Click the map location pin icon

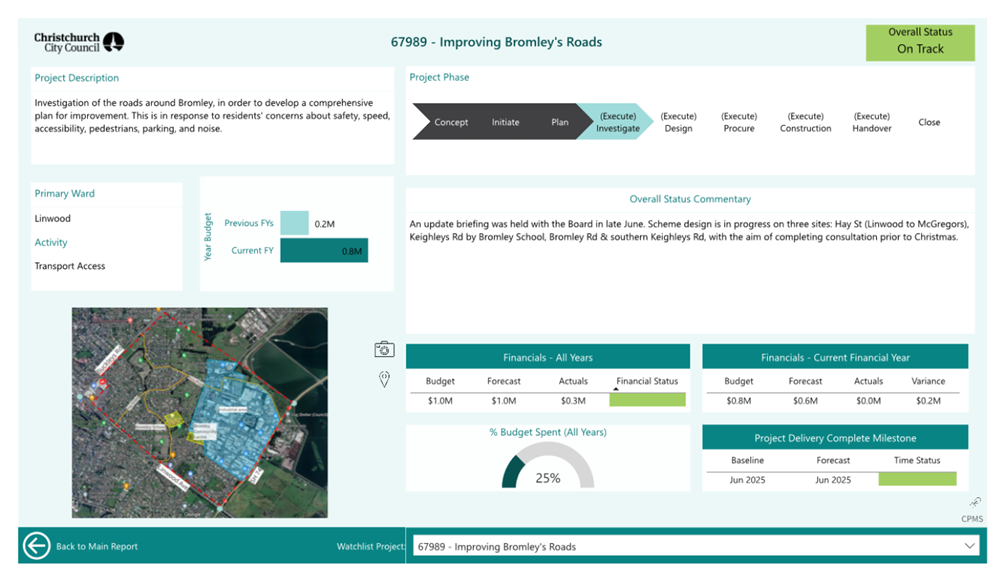pyautogui.click(x=384, y=379)
